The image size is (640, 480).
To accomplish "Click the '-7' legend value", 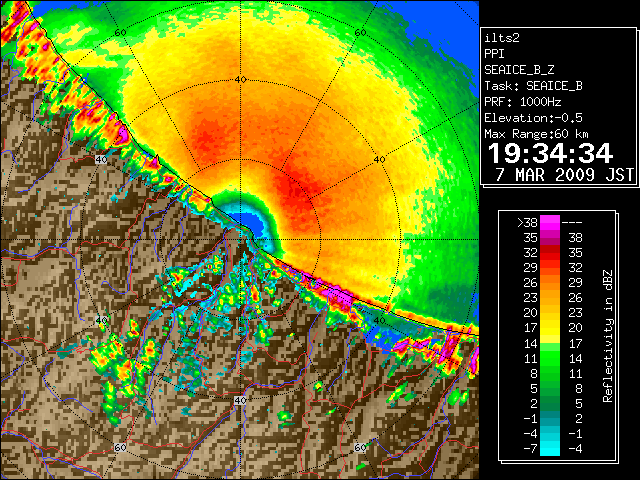I will click(530, 449).
